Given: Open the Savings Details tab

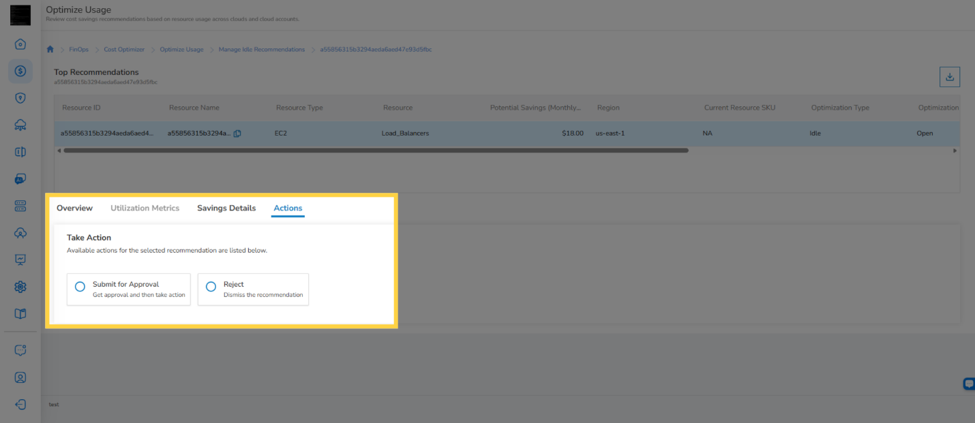Looking at the screenshot, I should tap(226, 208).
